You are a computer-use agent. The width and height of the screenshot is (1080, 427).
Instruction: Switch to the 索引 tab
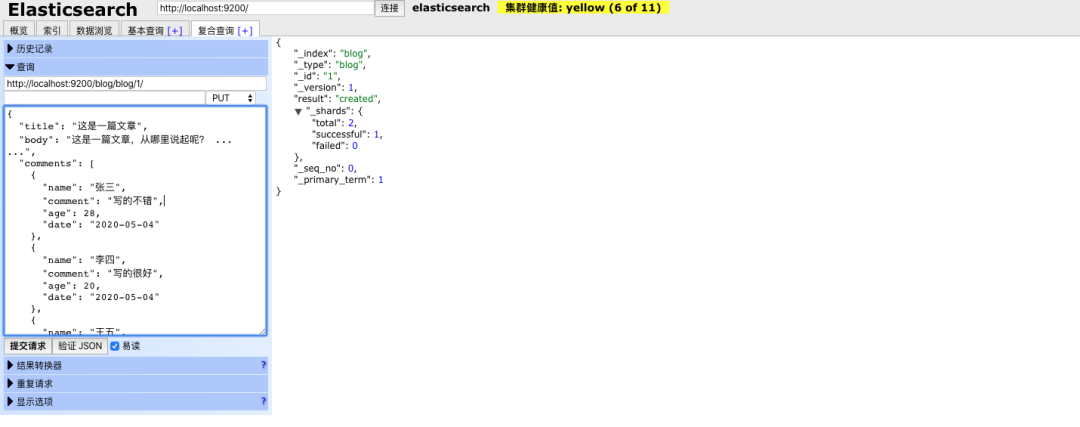[52, 30]
